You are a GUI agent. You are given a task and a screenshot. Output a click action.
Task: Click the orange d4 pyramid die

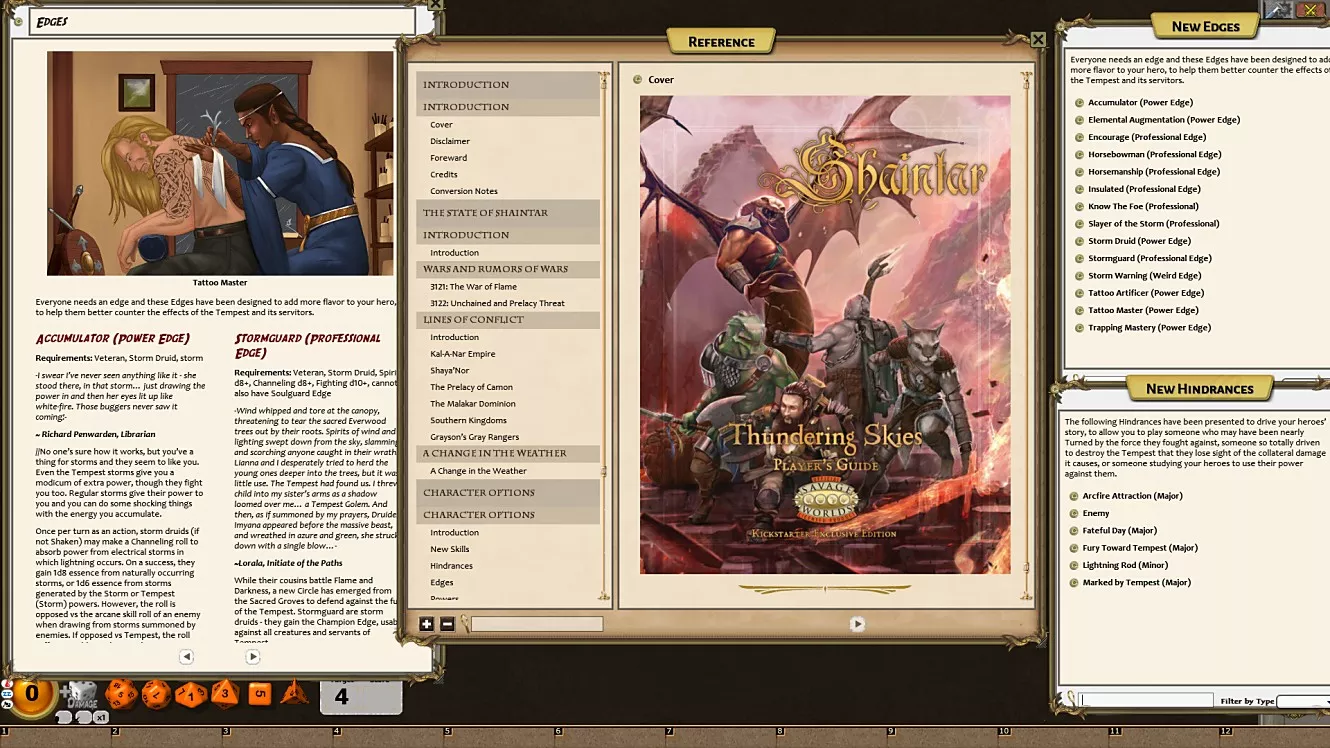(x=294, y=692)
